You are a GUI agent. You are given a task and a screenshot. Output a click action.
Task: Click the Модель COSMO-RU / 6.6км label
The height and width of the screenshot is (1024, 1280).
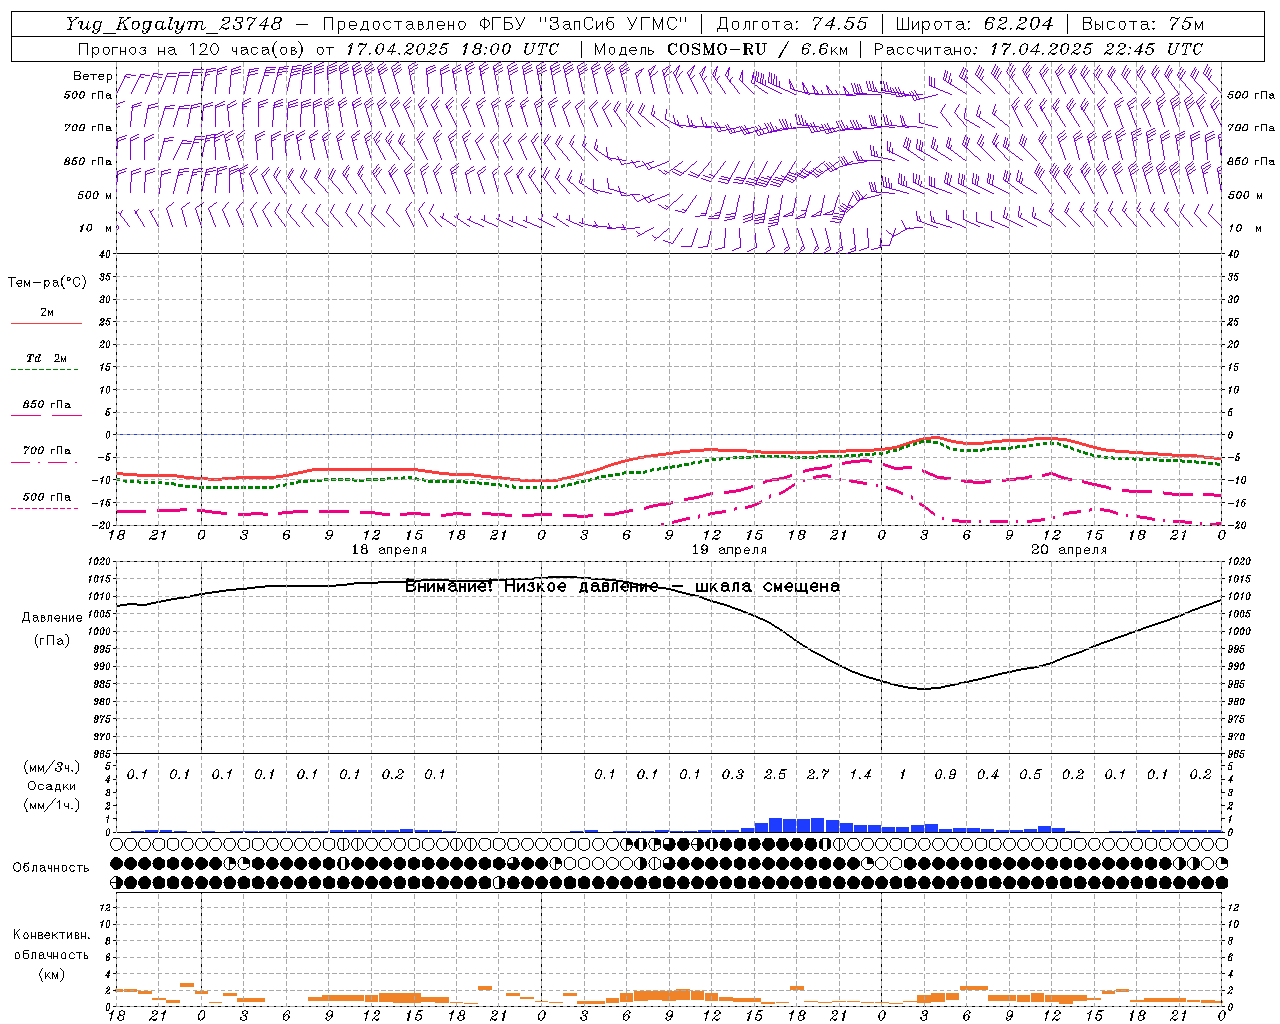pos(721,49)
